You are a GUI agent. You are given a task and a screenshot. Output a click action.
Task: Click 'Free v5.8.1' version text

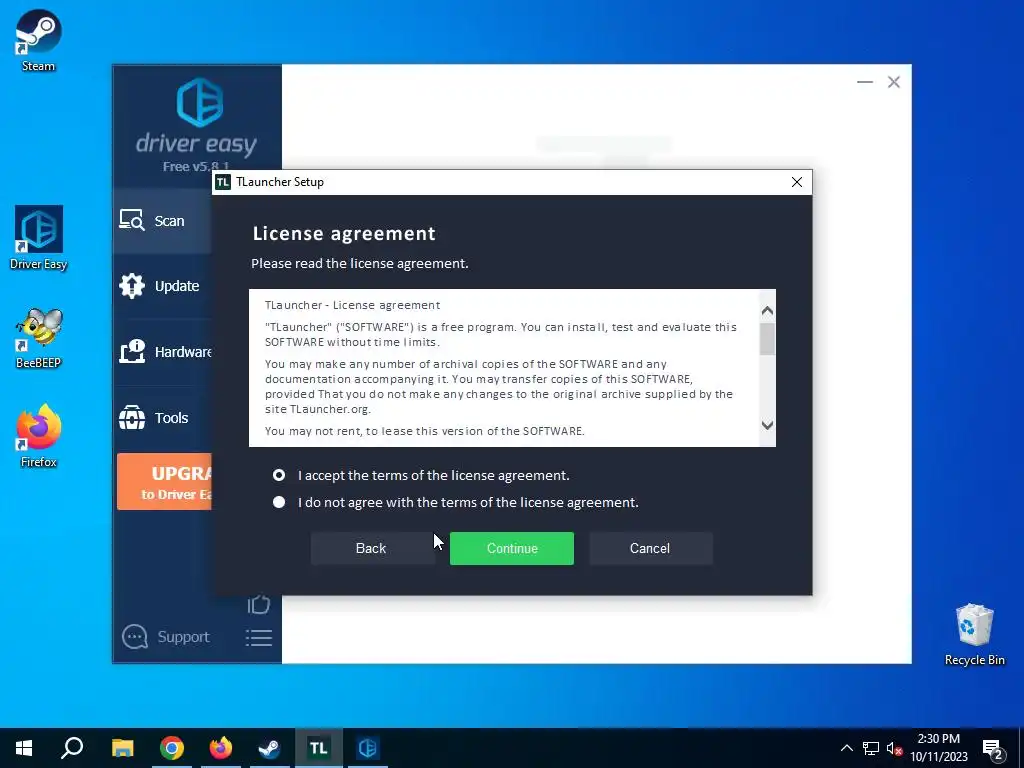coord(196,167)
